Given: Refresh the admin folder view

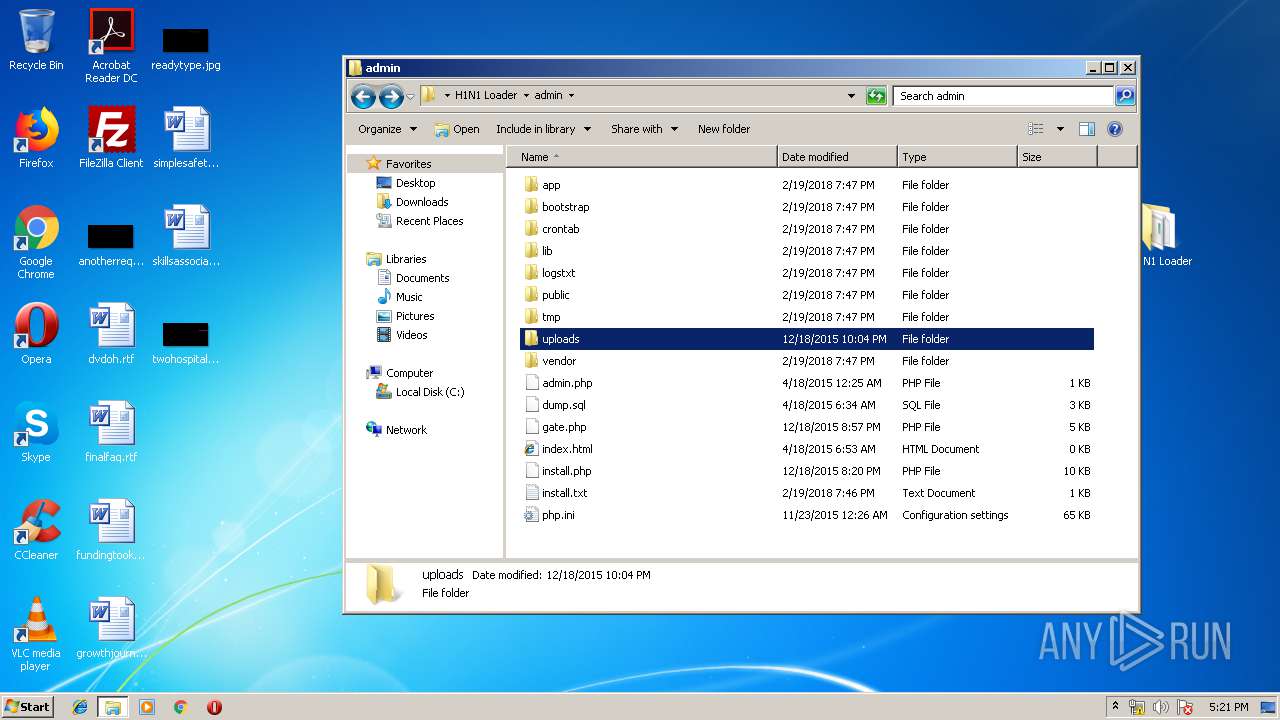Looking at the screenshot, I should [876, 96].
